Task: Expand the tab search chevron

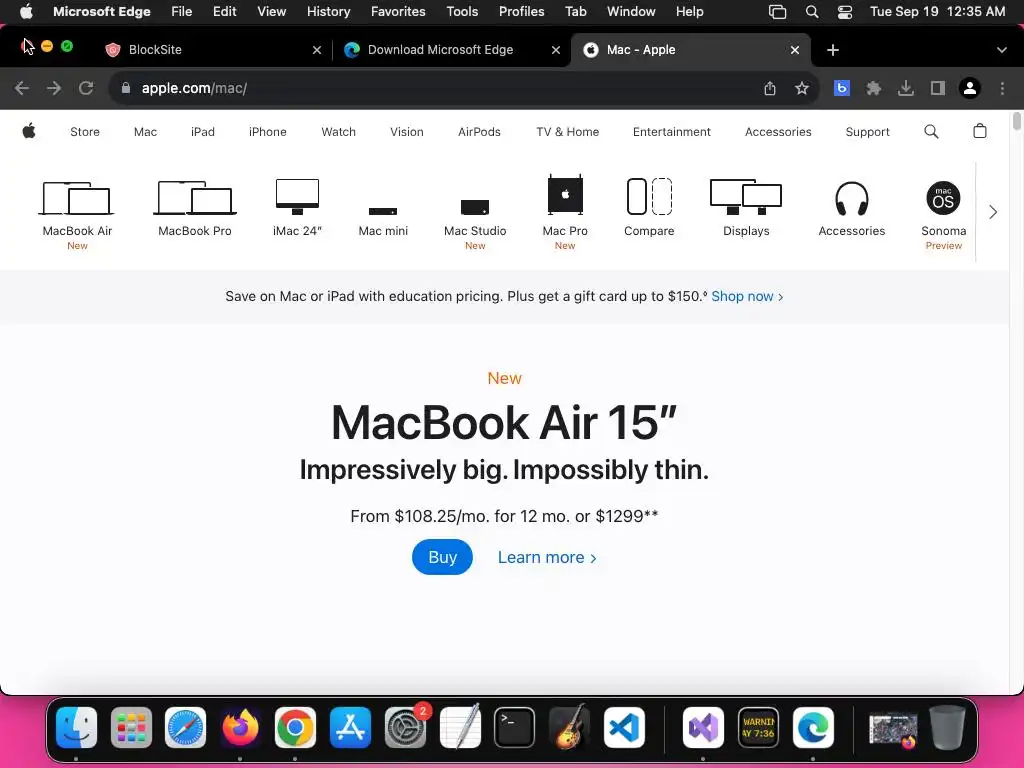Action: point(1002,50)
